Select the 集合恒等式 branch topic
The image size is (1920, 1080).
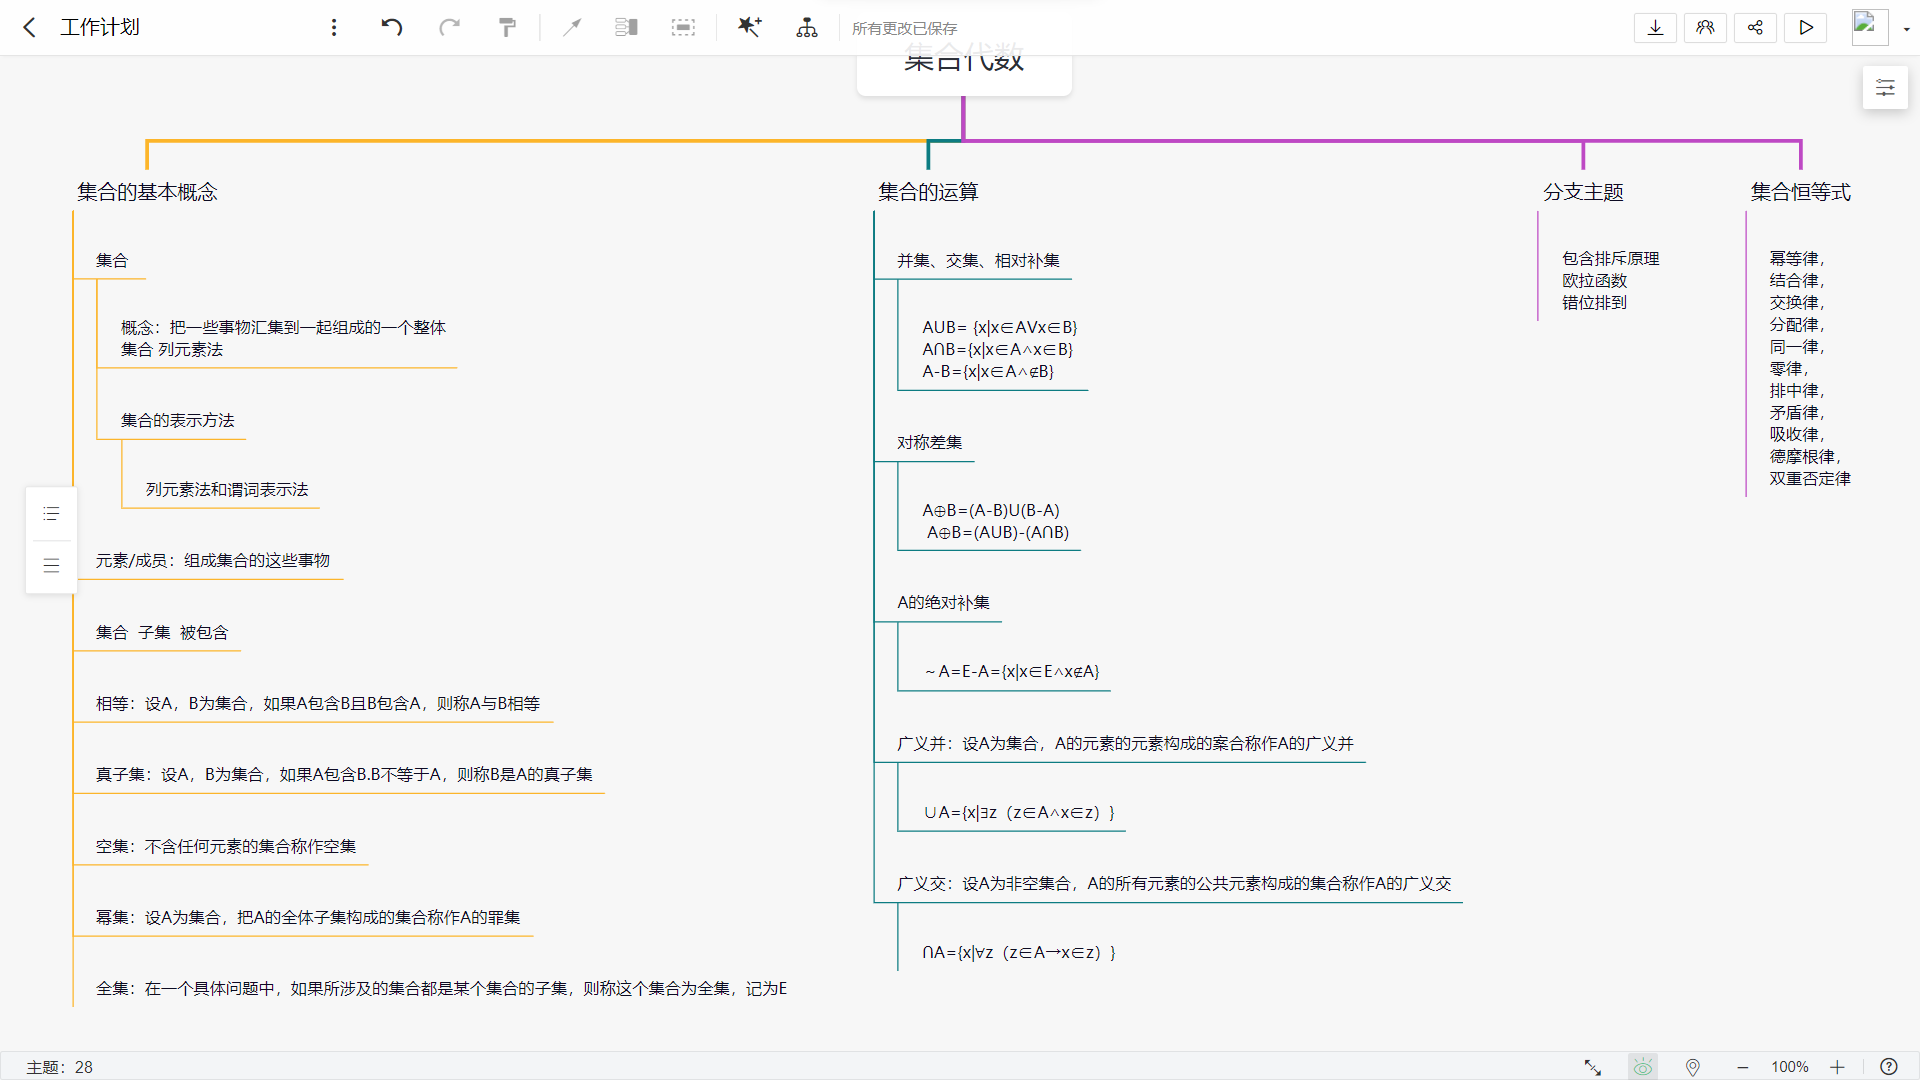[x=1800, y=192]
